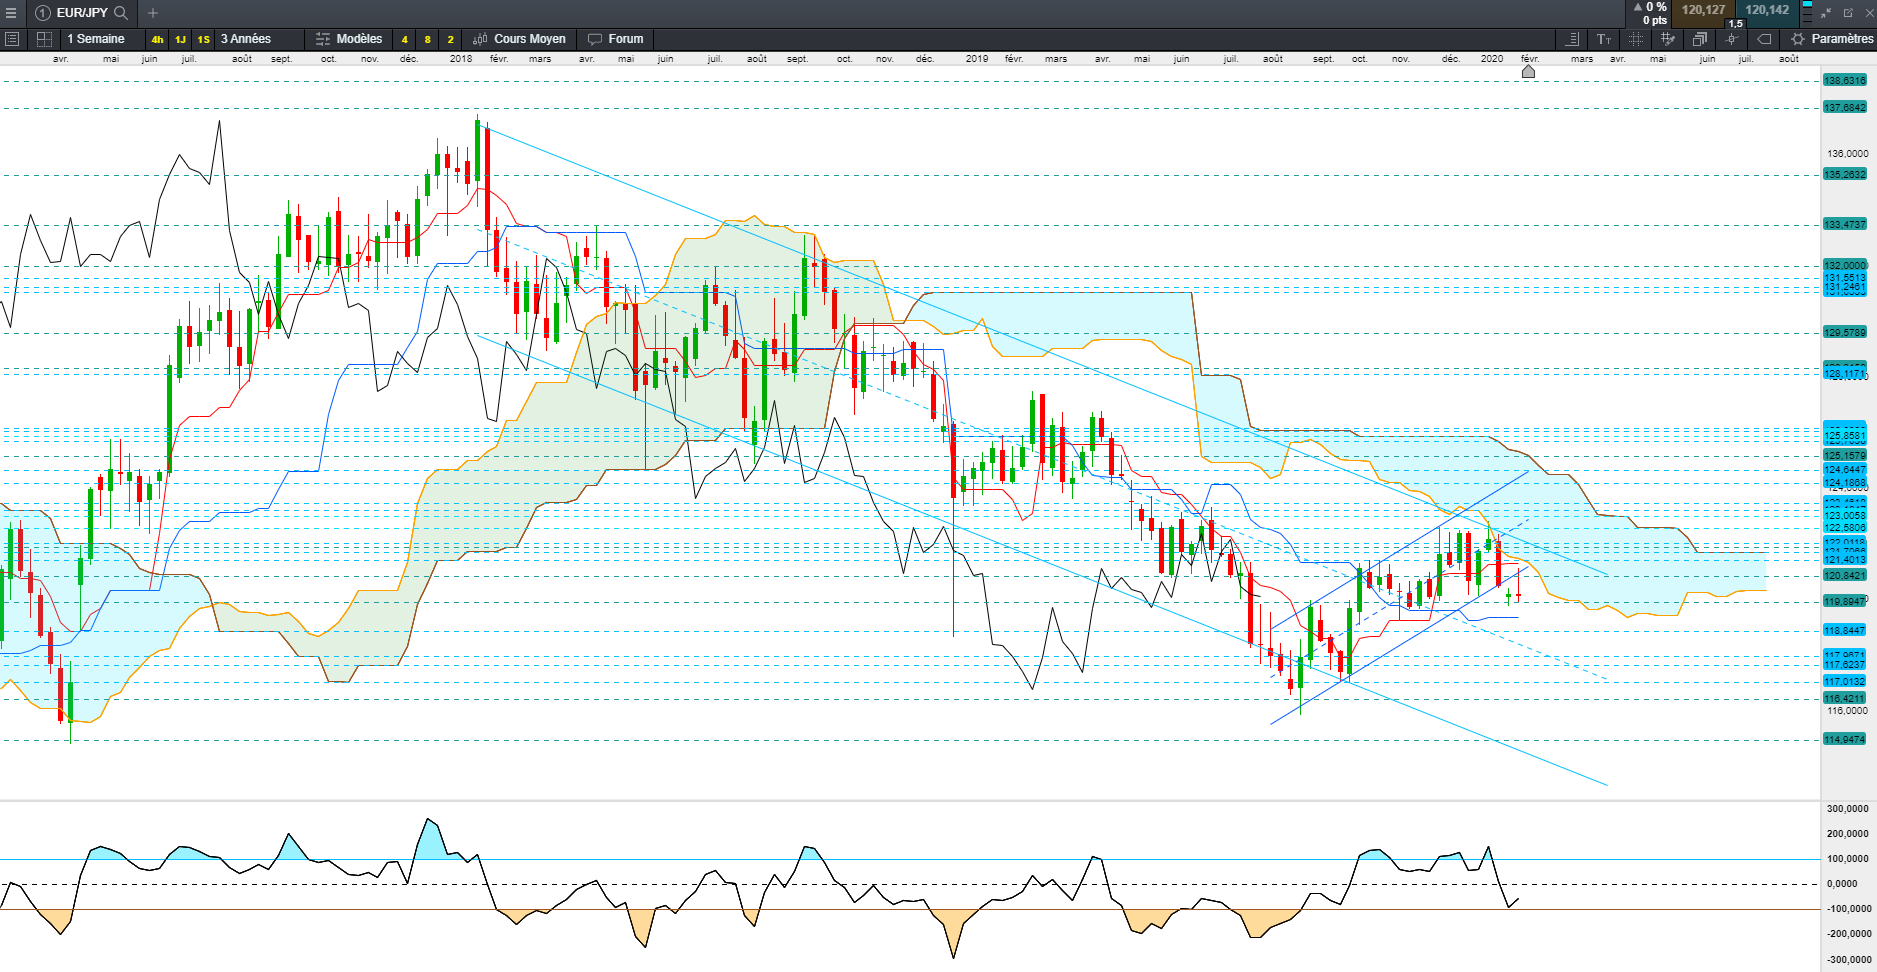Click the 125,1579 price level label
Image resolution: width=1877 pixels, height=972 pixels.
tap(1845, 455)
